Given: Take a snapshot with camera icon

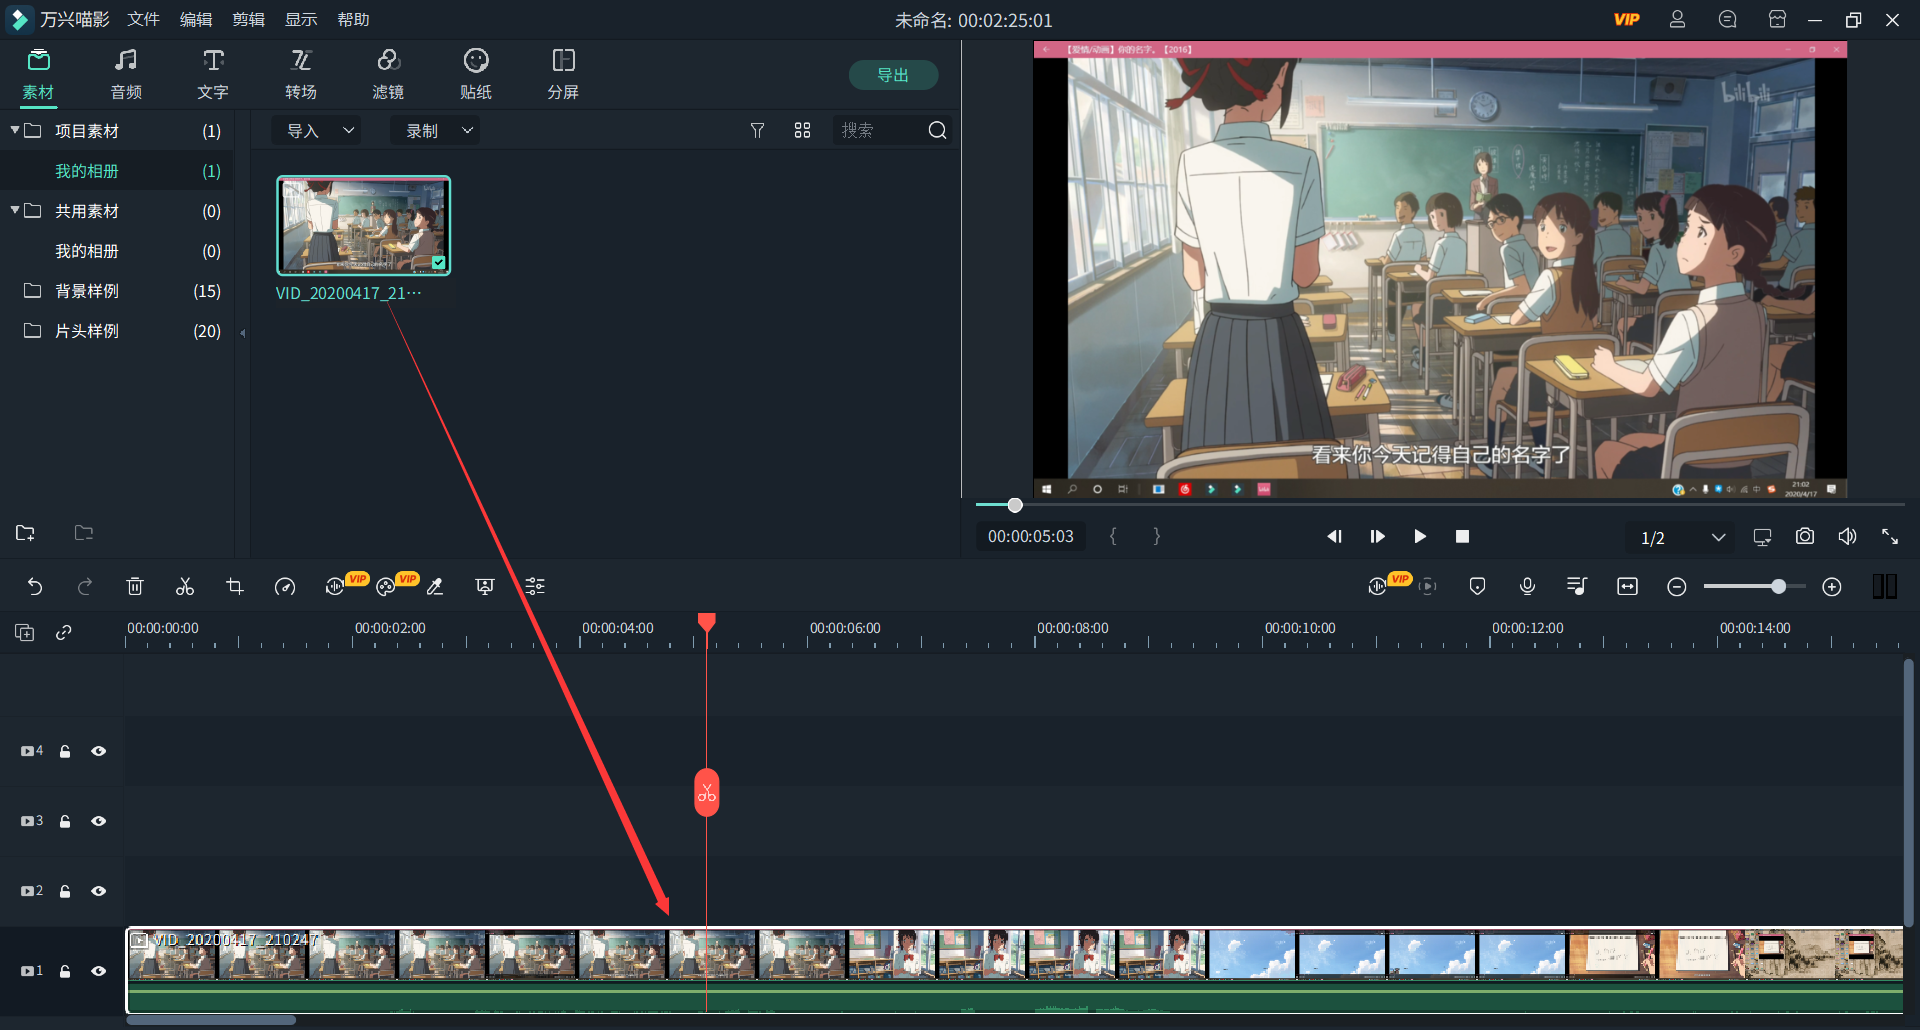Looking at the screenshot, I should click(x=1804, y=537).
